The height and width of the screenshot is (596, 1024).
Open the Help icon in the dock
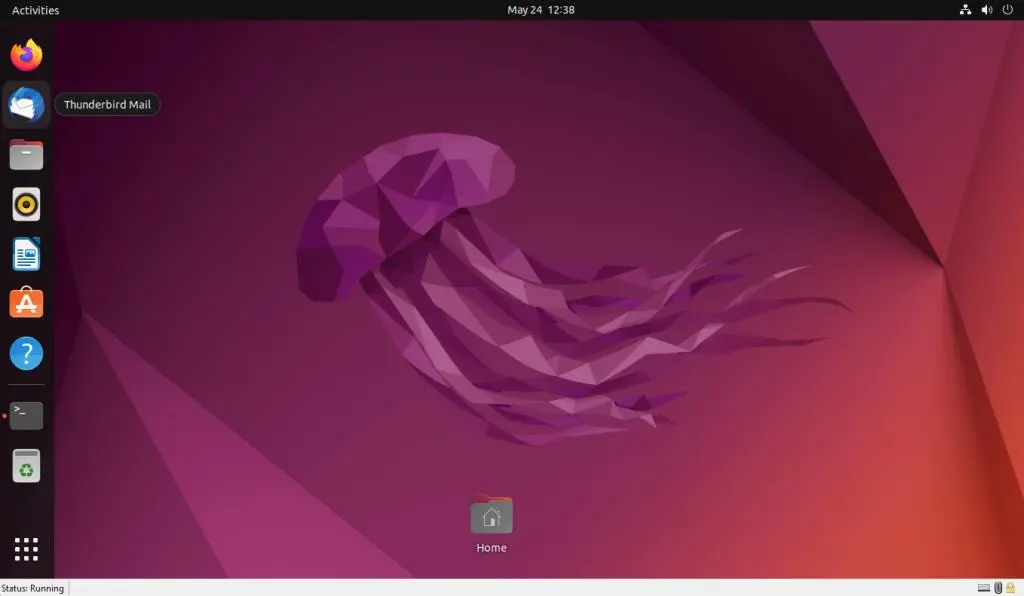tap(26, 354)
